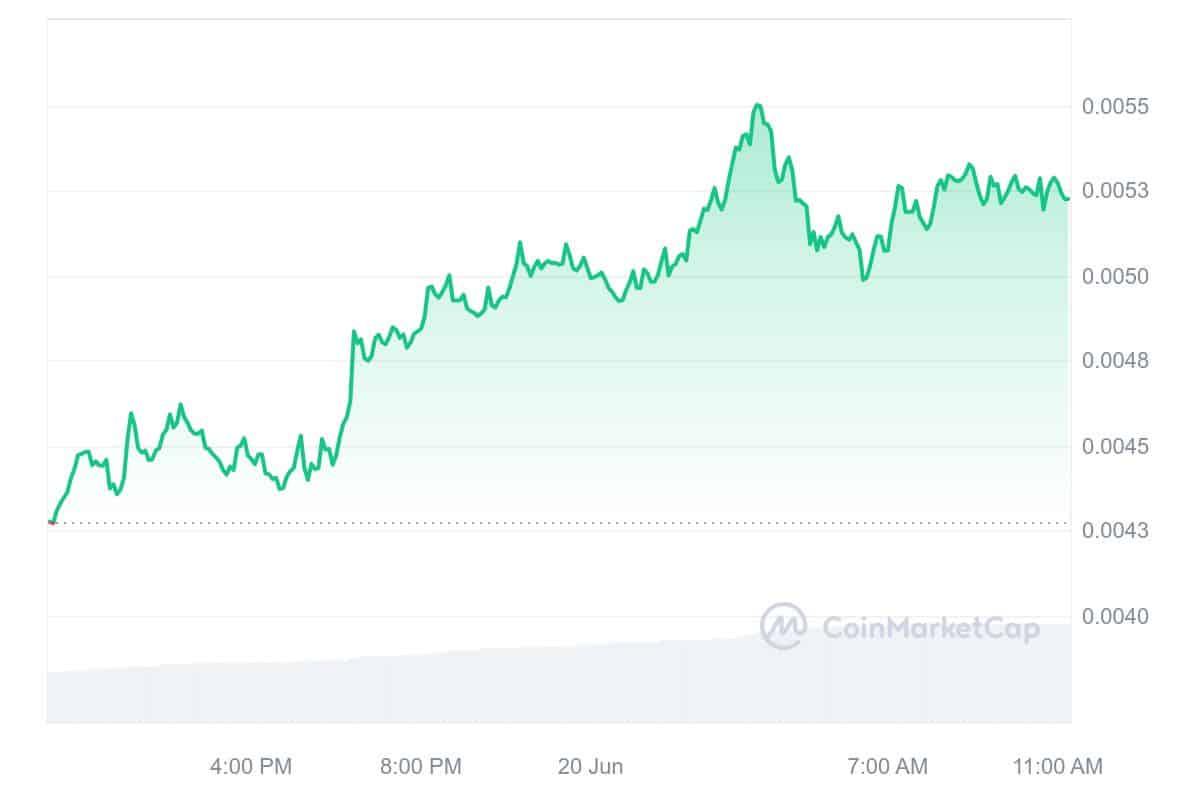The height and width of the screenshot is (800, 1200).
Task: Select the 11:00 AM time label
Action: [x=1057, y=767]
